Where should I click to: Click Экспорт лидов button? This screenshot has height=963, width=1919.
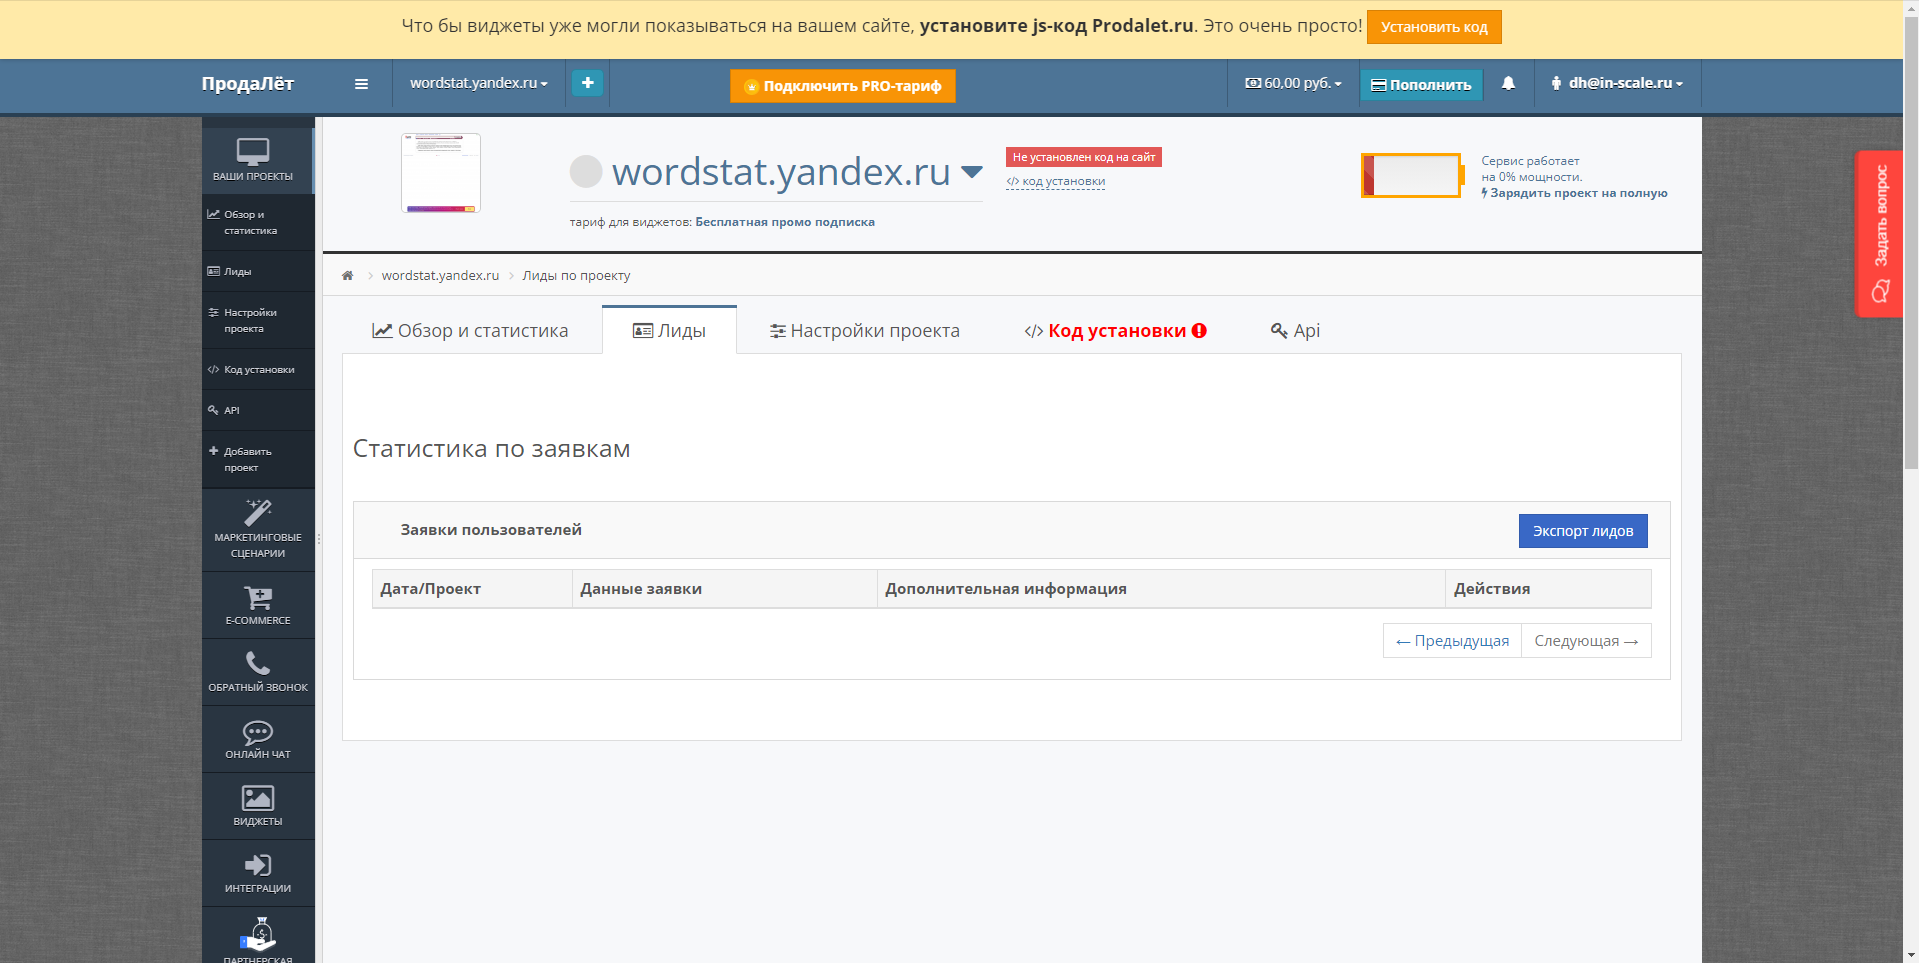click(x=1583, y=531)
